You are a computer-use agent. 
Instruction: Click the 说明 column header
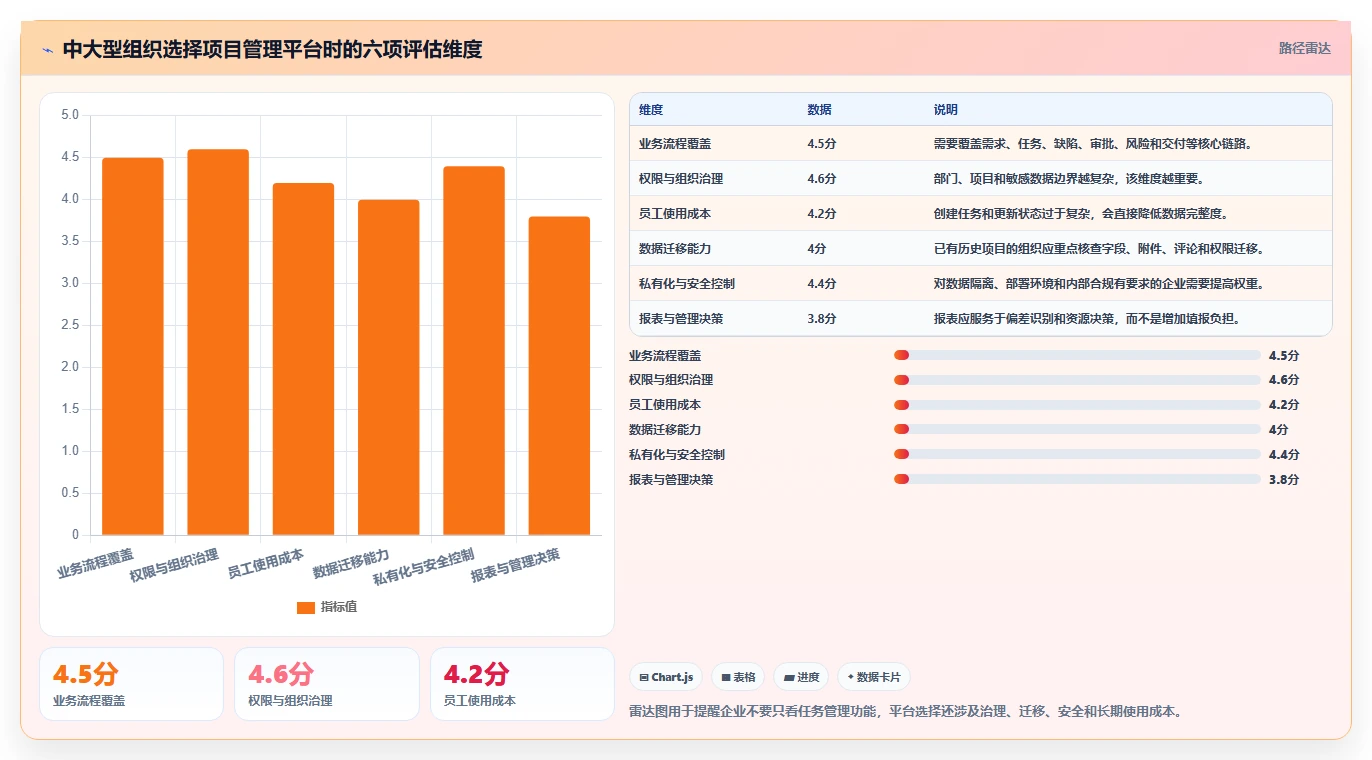(946, 110)
